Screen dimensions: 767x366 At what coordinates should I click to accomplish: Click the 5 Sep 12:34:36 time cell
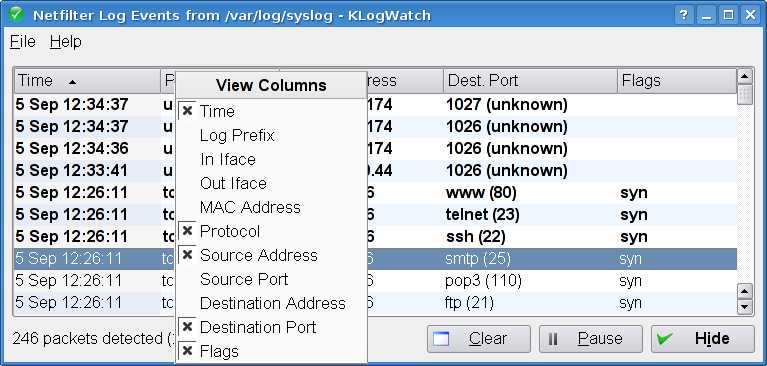pos(72,149)
